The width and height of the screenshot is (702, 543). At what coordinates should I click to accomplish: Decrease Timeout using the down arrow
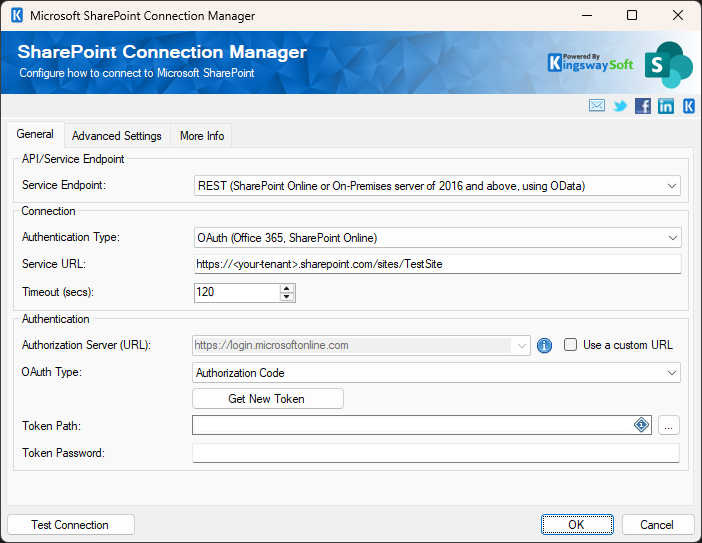pyautogui.click(x=288, y=297)
